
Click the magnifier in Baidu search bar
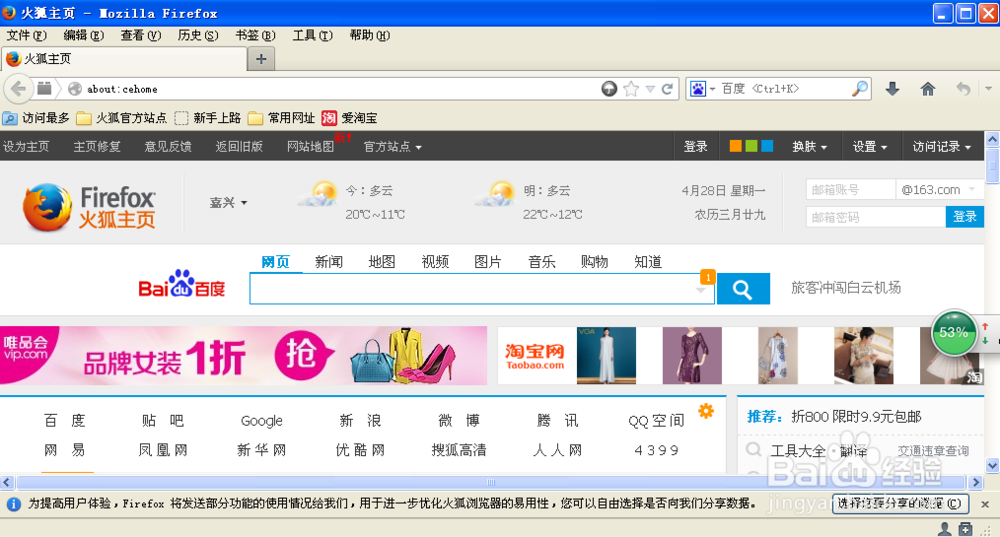coord(860,89)
